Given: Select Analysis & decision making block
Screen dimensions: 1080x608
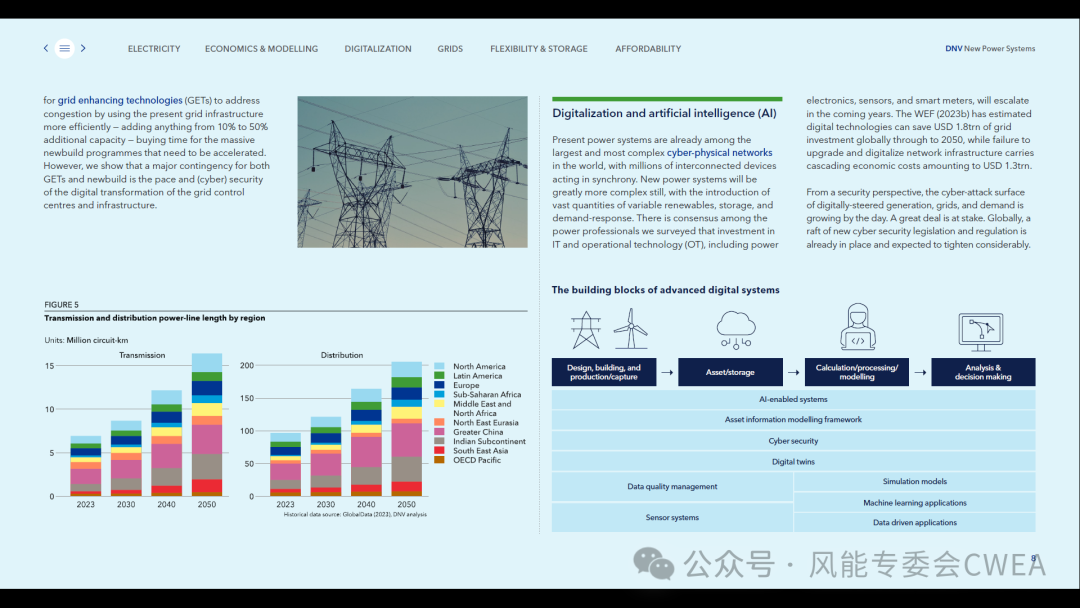Looking at the screenshot, I should [x=983, y=372].
